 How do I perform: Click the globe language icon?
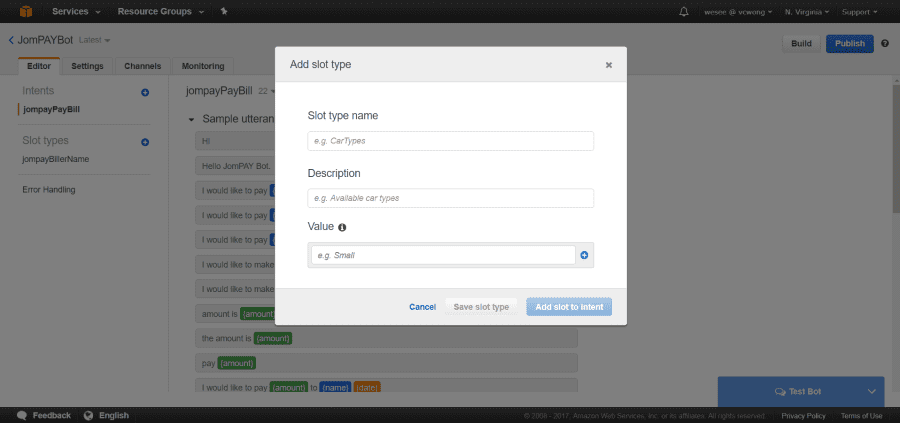tap(88, 415)
